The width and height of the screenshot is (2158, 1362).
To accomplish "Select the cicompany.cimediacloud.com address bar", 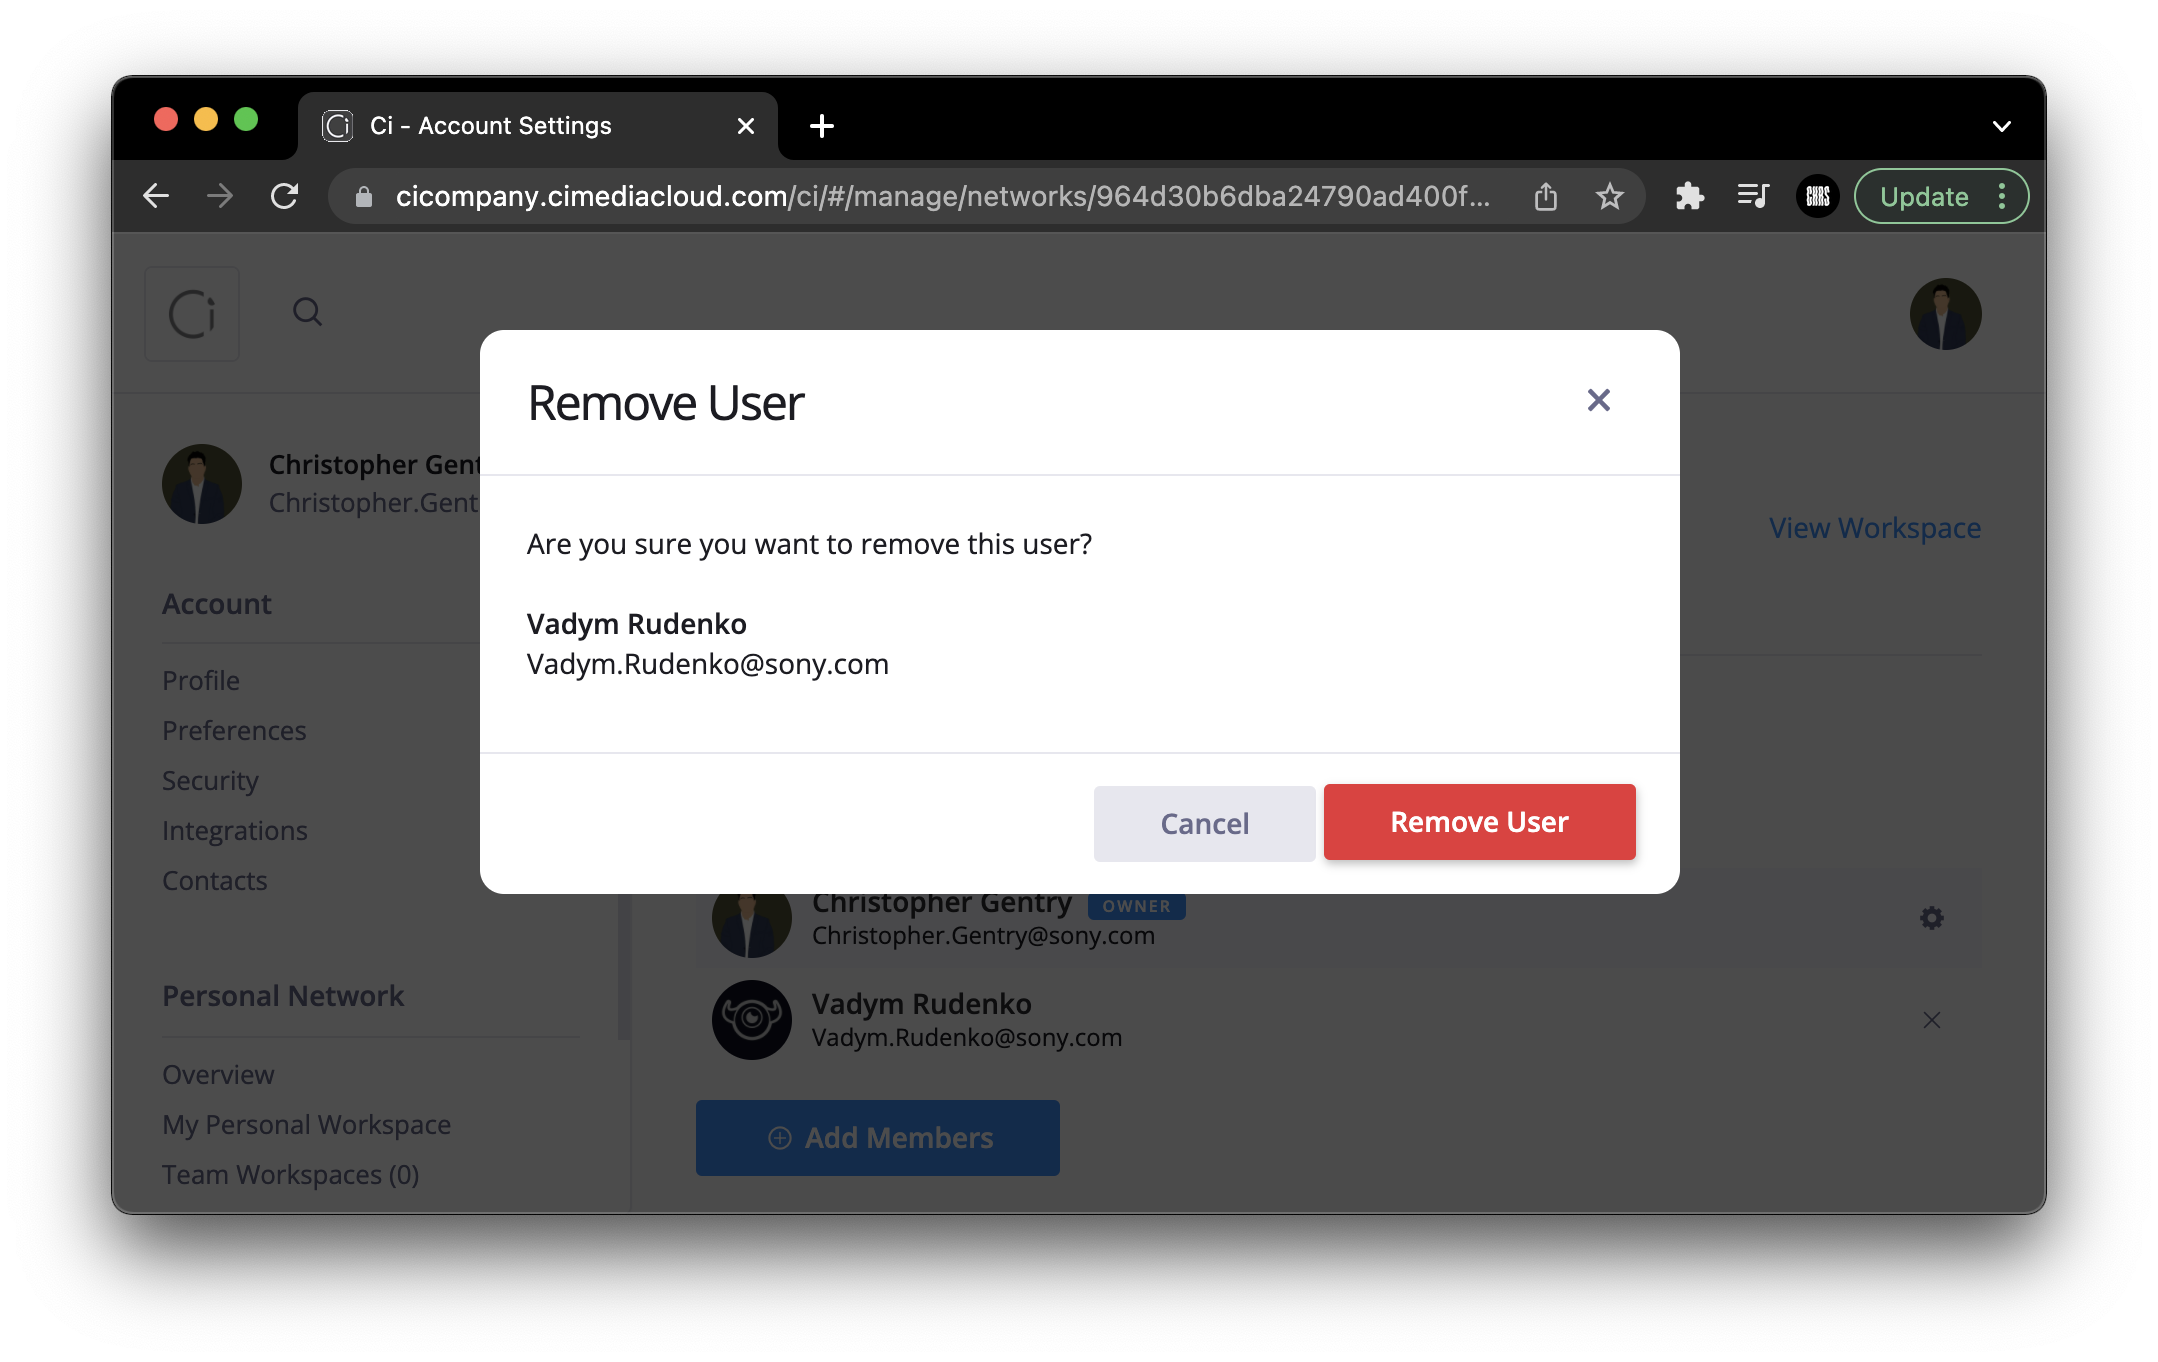I will coord(942,196).
